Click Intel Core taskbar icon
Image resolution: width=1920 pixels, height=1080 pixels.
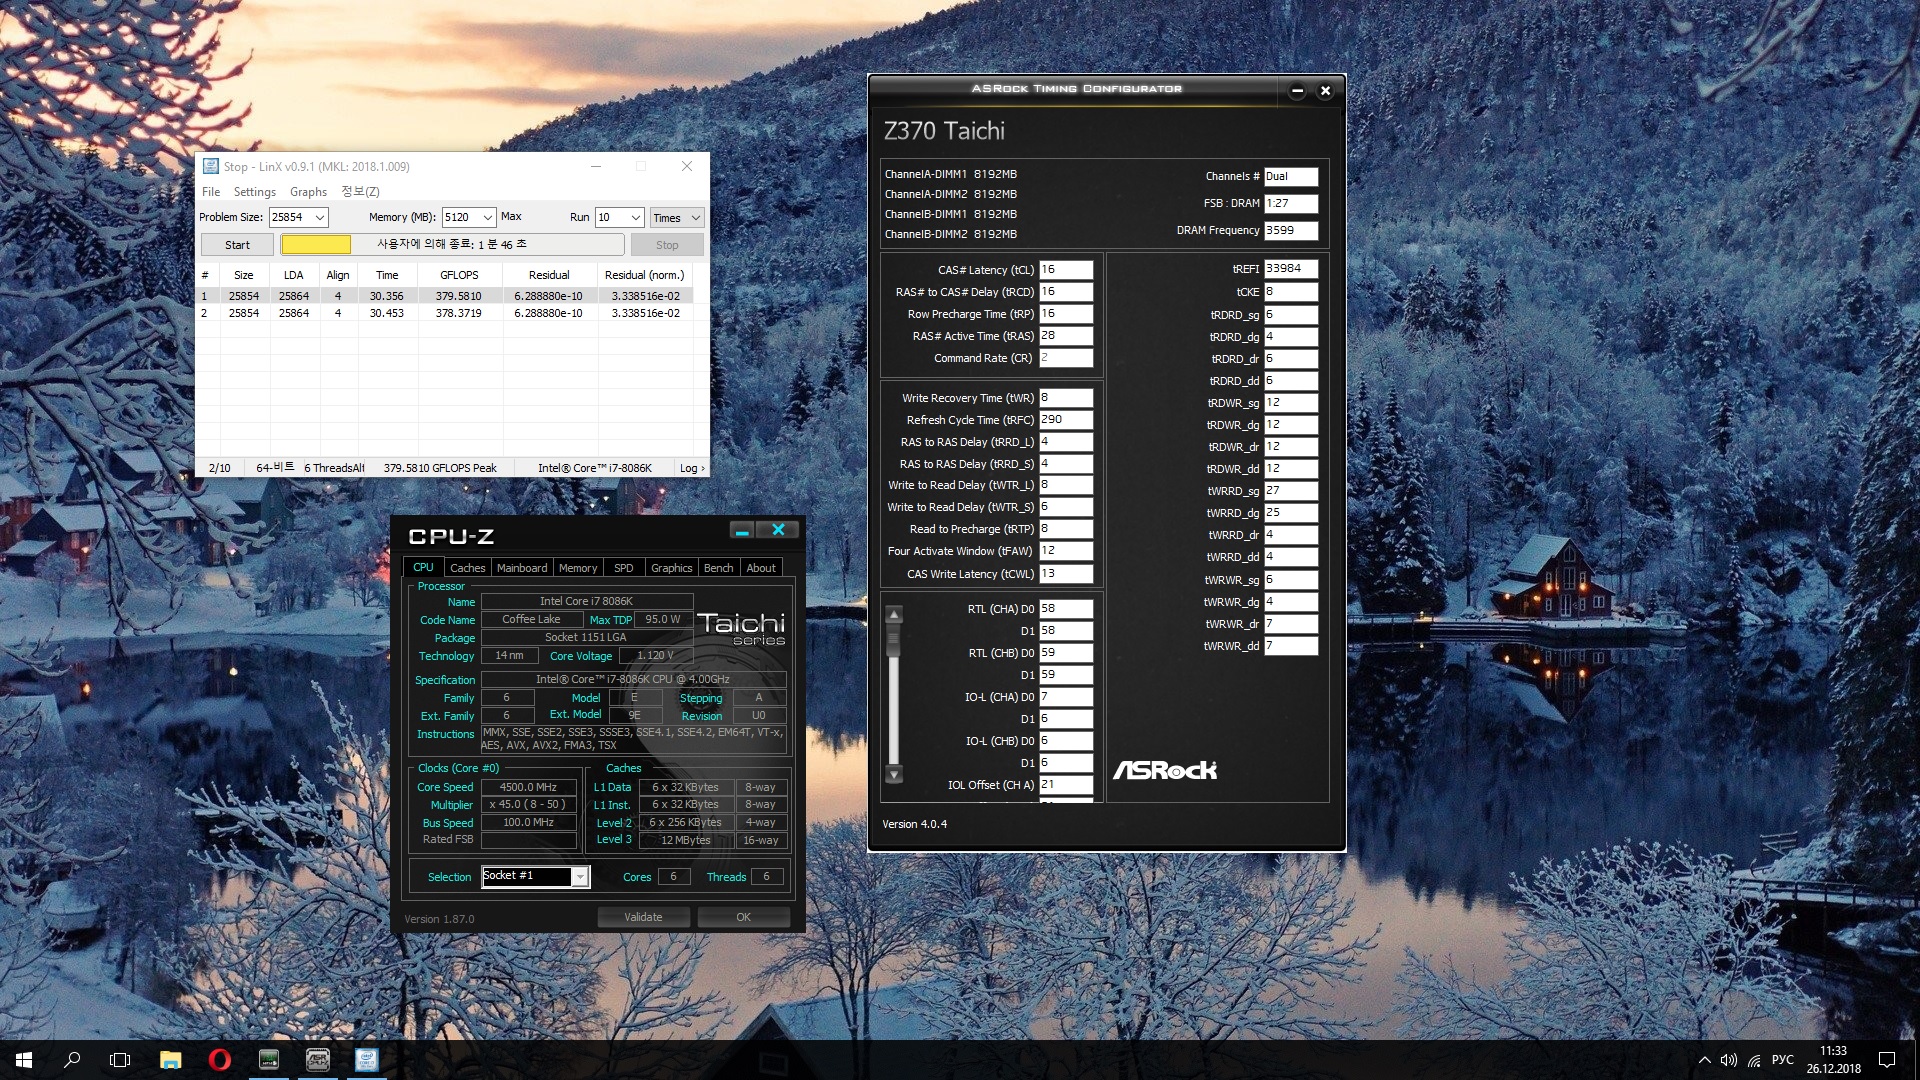(x=367, y=1060)
